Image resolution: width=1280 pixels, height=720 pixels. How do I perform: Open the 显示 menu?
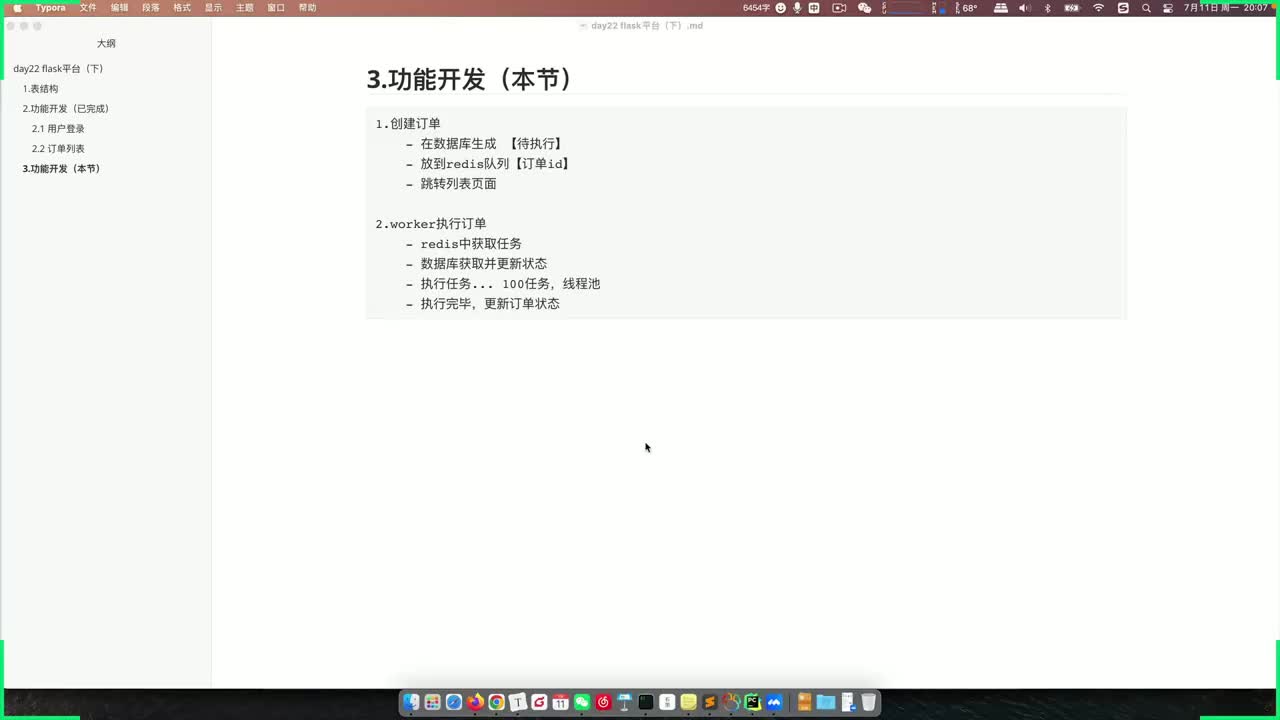pos(213,7)
